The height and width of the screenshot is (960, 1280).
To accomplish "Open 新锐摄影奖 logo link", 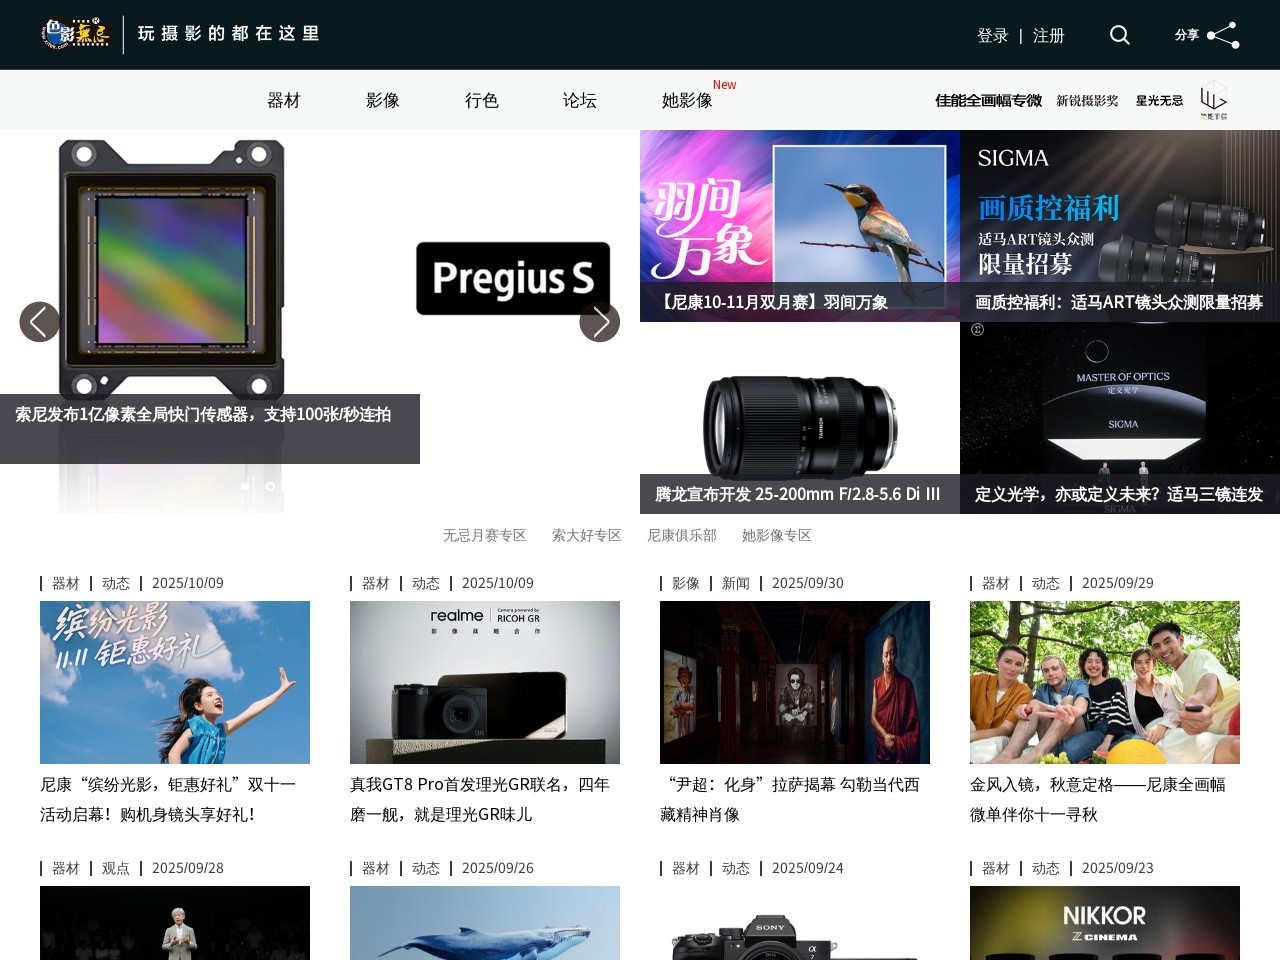I will coord(1087,100).
